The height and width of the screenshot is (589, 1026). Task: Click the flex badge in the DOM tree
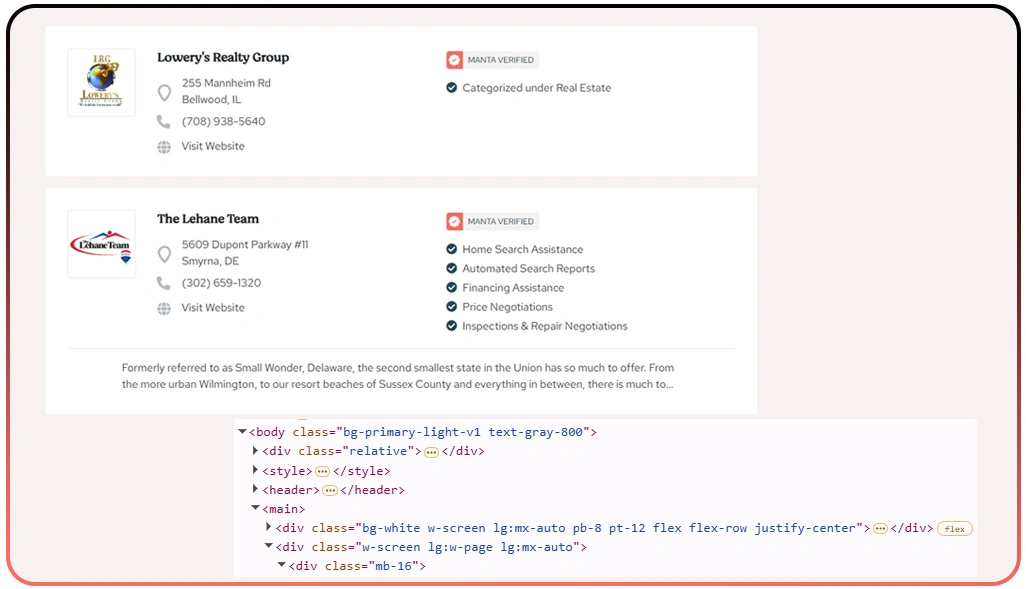pyautogui.click(x=954, y=529)
